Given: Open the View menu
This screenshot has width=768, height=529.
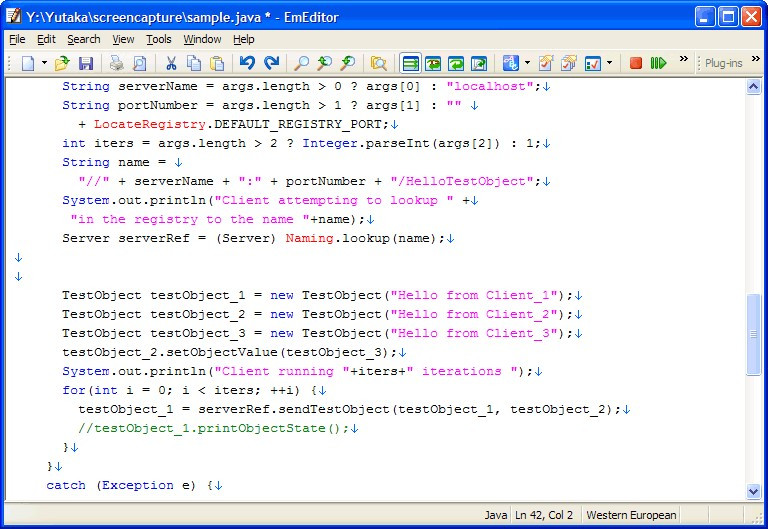Looking at the screenshot, I should [x=123, y=39].
